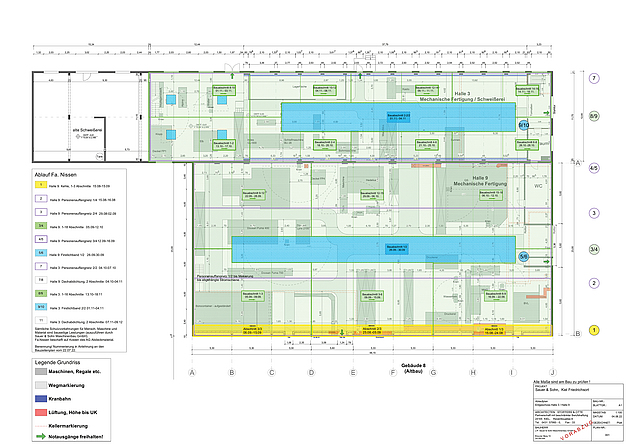This screenshot has width=630, height=445.
Task: Select the 4/5 circle marker
Action: click(x=593, y=168)
